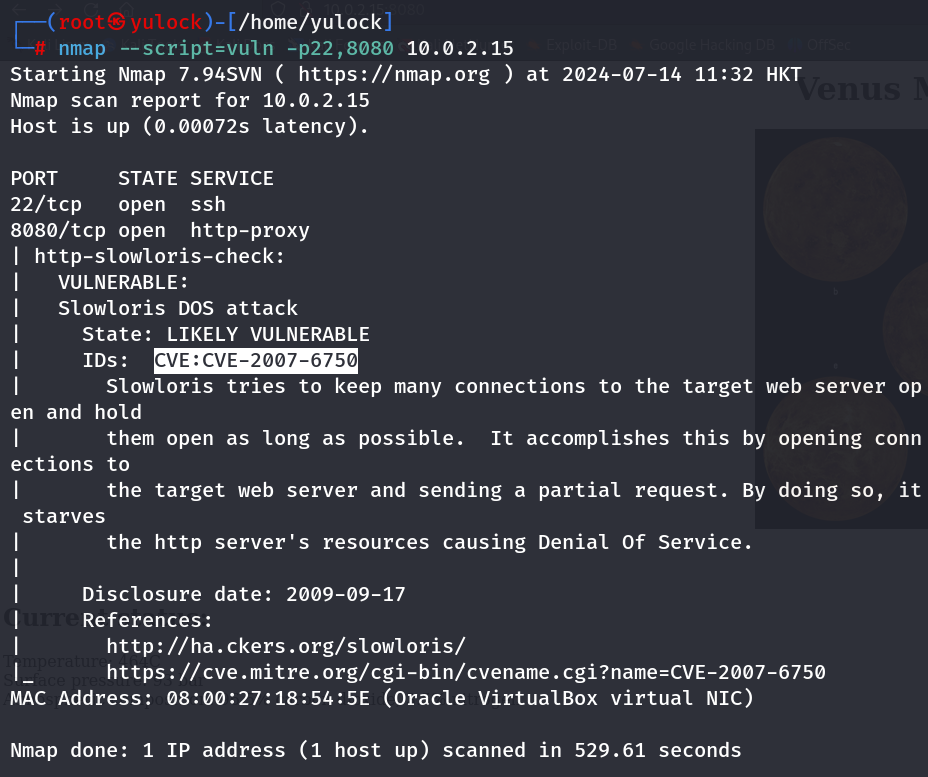Open the cve.mitre.org CVE-2007-6750 link
Image resolution: width=928 pixels, height=777 pixels.
466,672
